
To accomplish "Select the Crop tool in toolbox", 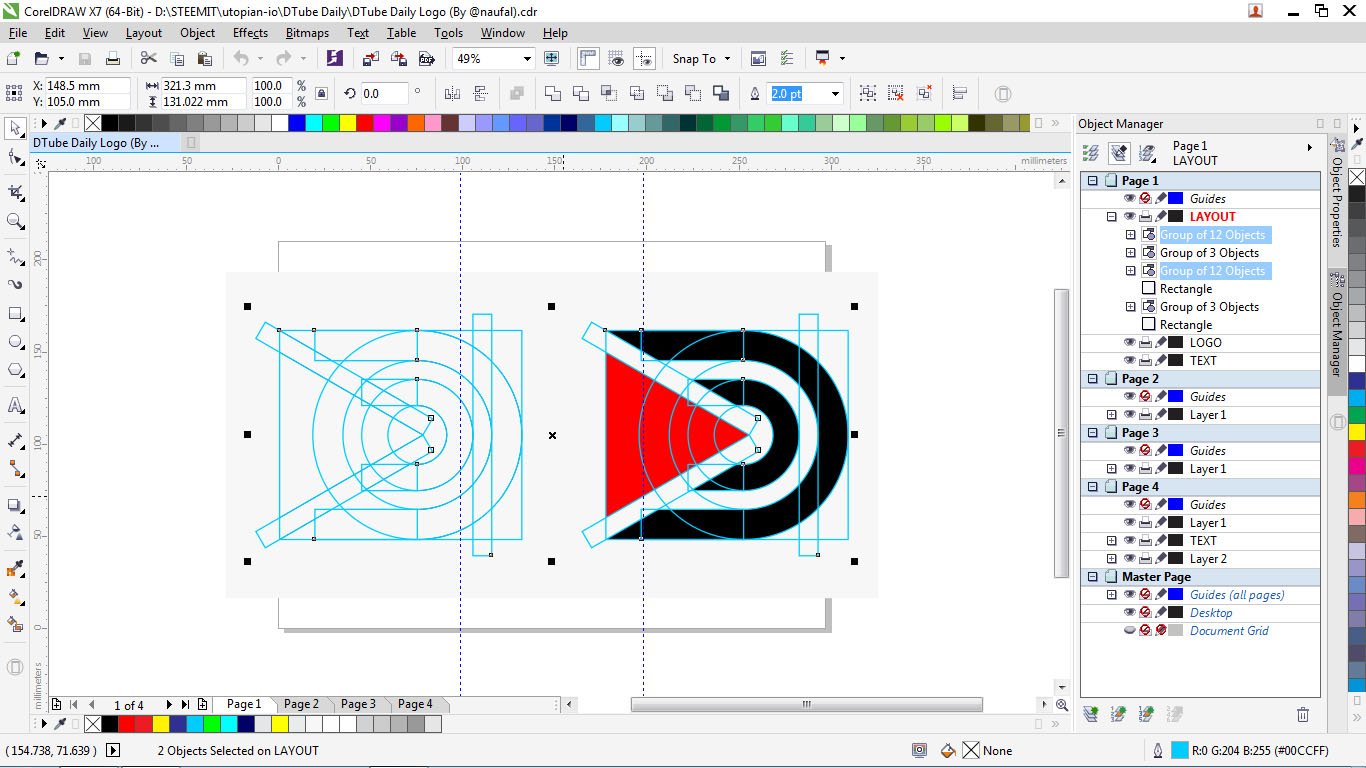I will (15, 192).
